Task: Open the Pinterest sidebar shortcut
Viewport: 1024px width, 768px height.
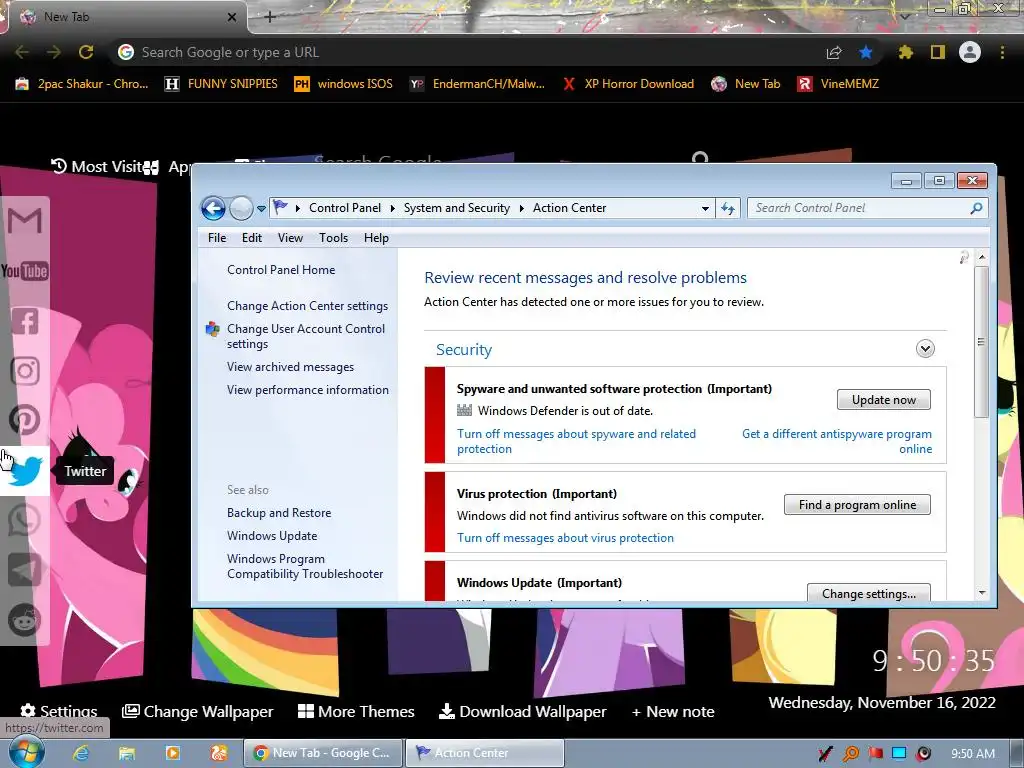Action: click(25, 420)
